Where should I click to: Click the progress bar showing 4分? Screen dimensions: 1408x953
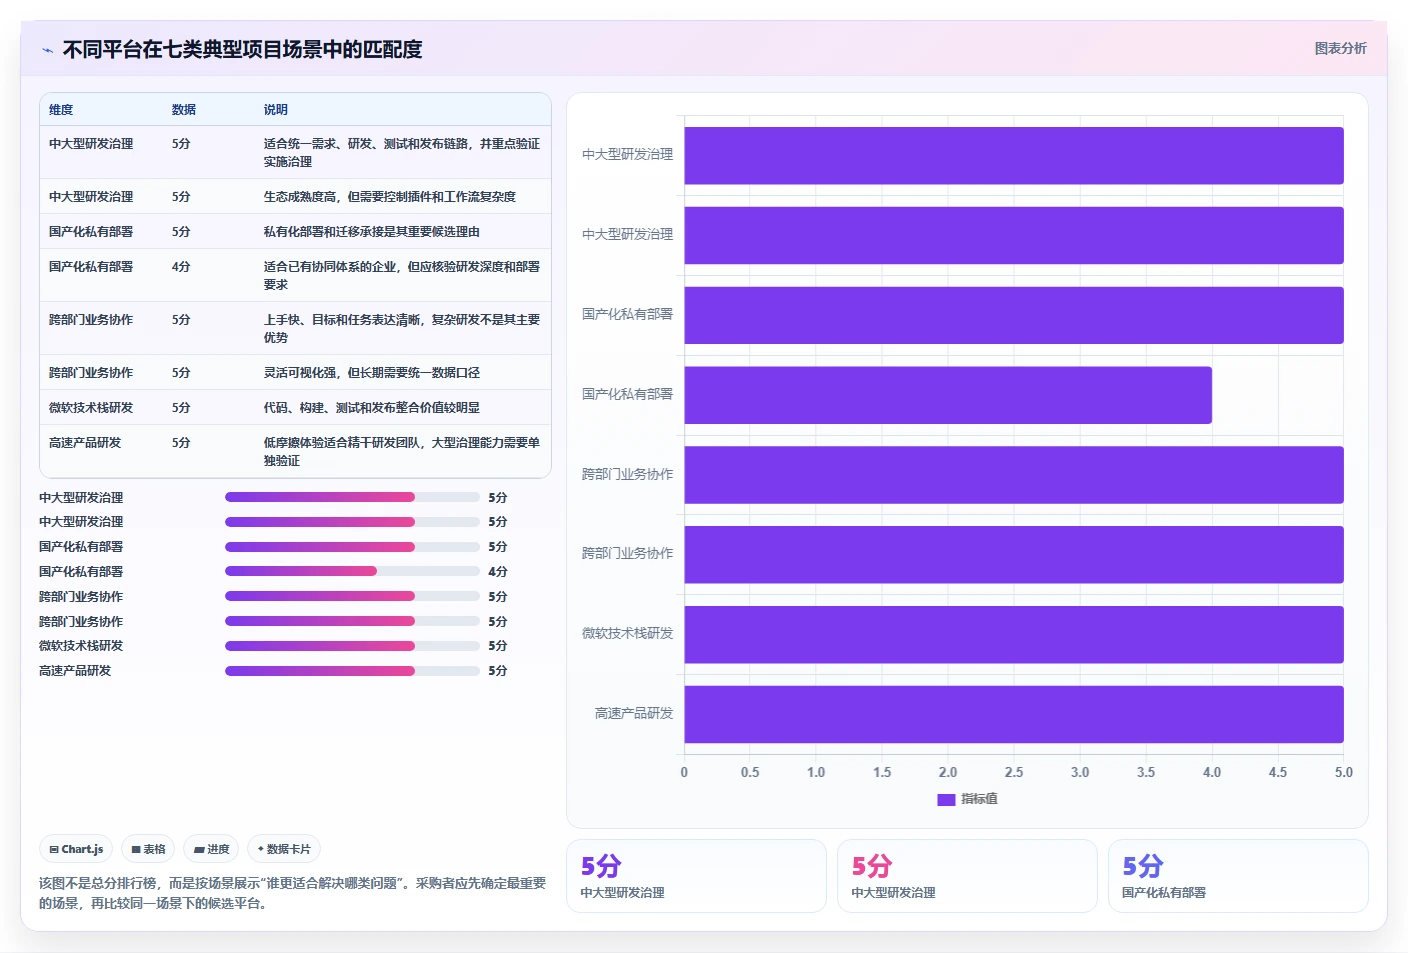point(352,572)
